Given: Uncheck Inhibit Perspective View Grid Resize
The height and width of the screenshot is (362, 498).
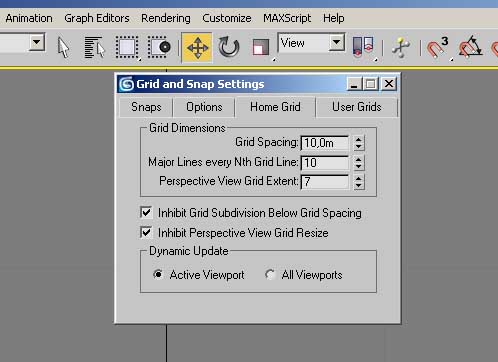Looking at the screenshot, I should (x=146, y=232).
